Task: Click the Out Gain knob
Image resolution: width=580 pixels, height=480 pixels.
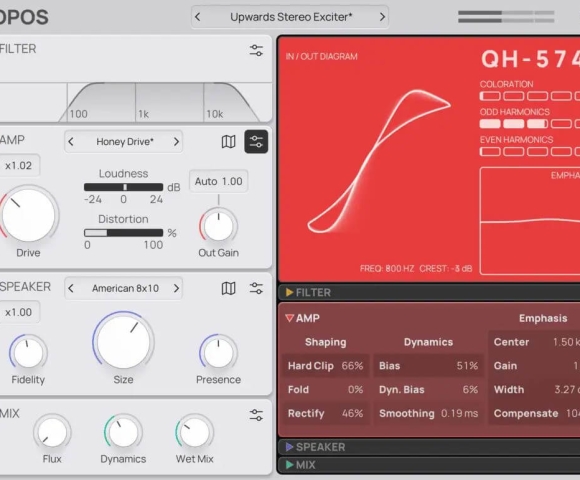Action: click(x=218, y=226)
